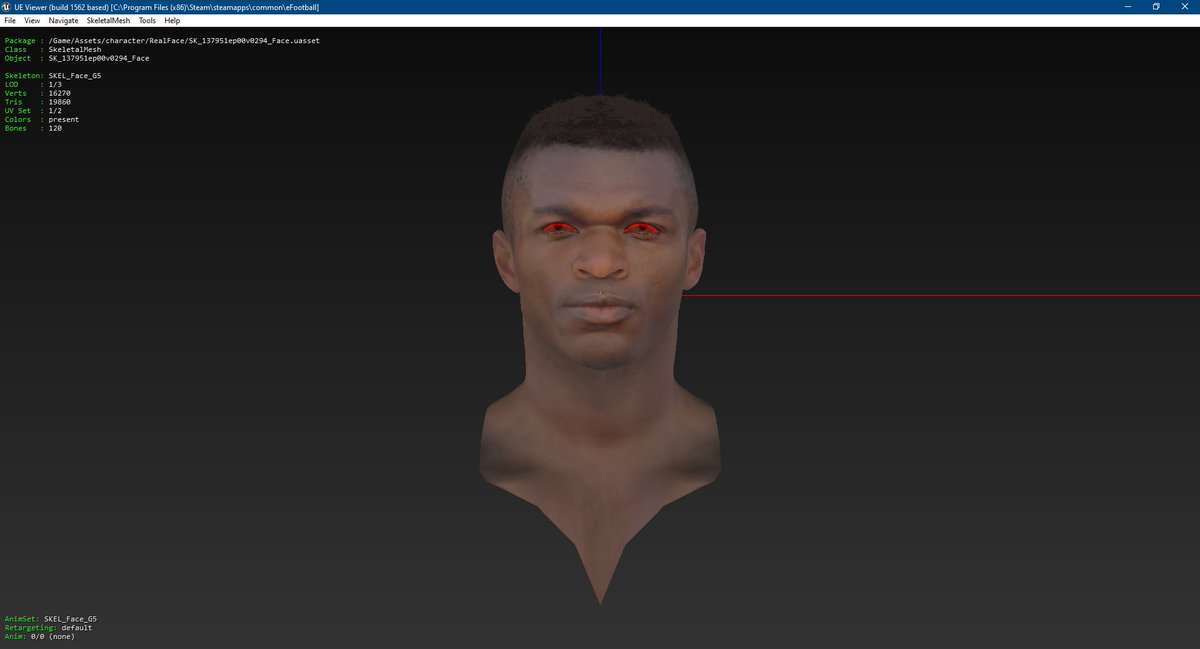
Task: Click the Package path text line
Action: 162,41
